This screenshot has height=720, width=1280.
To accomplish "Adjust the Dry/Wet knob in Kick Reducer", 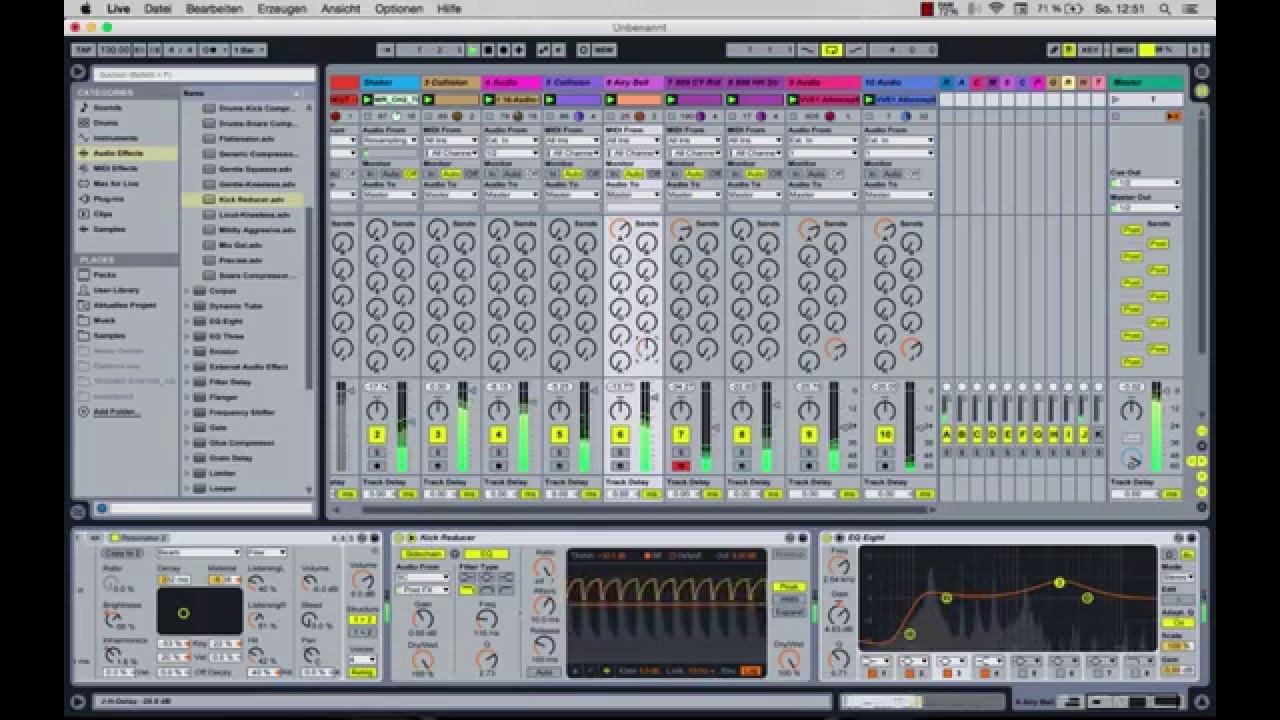I will pyautogui.click(x=790, y=659).
